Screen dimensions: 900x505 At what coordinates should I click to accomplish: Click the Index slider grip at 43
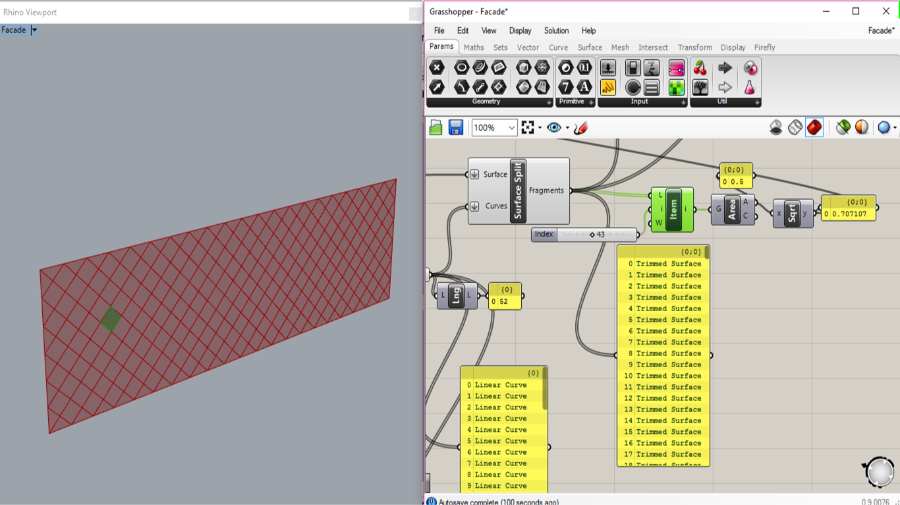click(592, 235)
